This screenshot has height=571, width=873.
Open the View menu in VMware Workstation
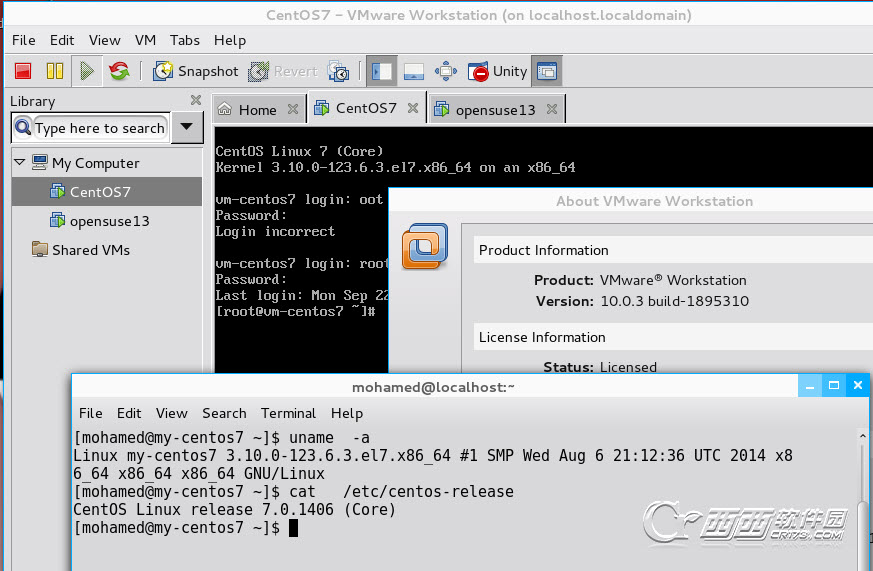click(x=105, y=40)
